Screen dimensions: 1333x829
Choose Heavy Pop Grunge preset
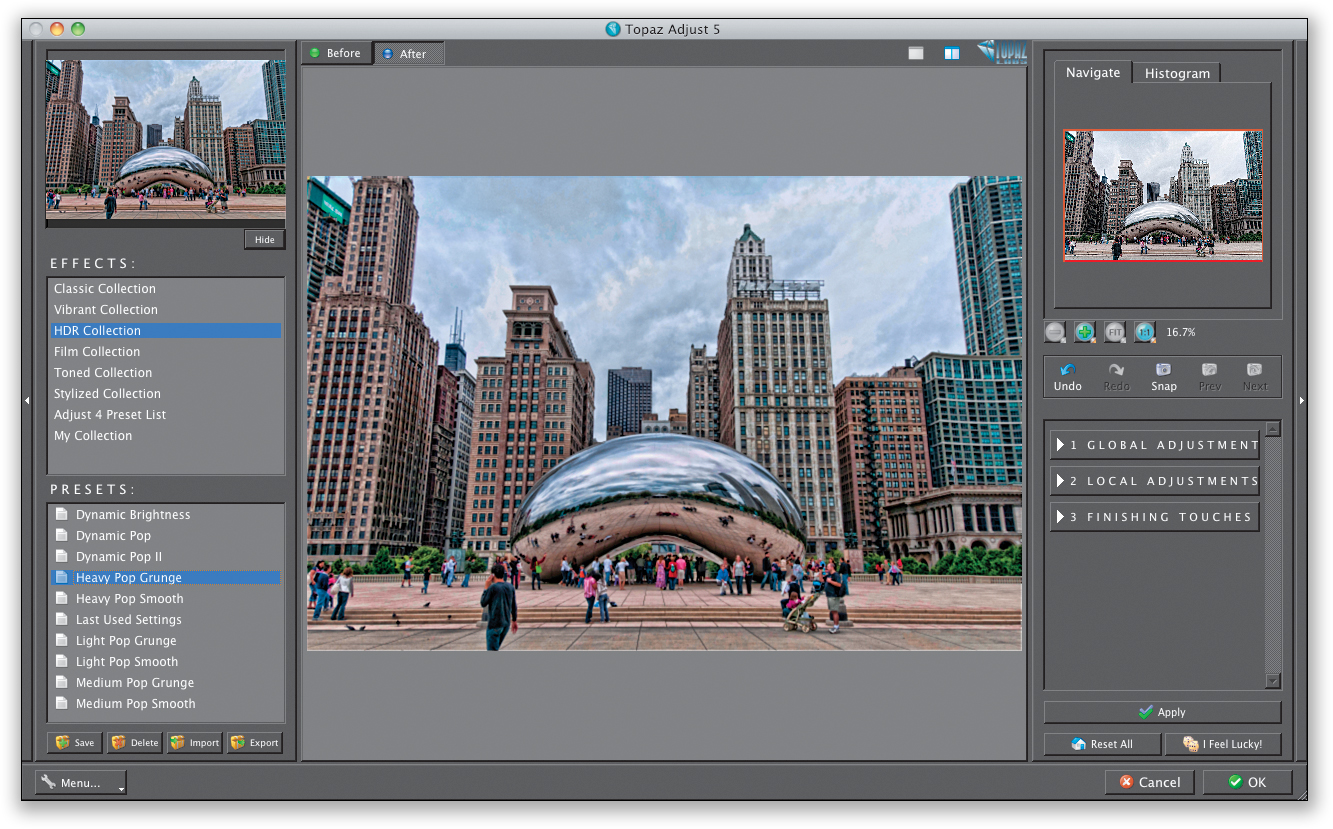[166, 578]
